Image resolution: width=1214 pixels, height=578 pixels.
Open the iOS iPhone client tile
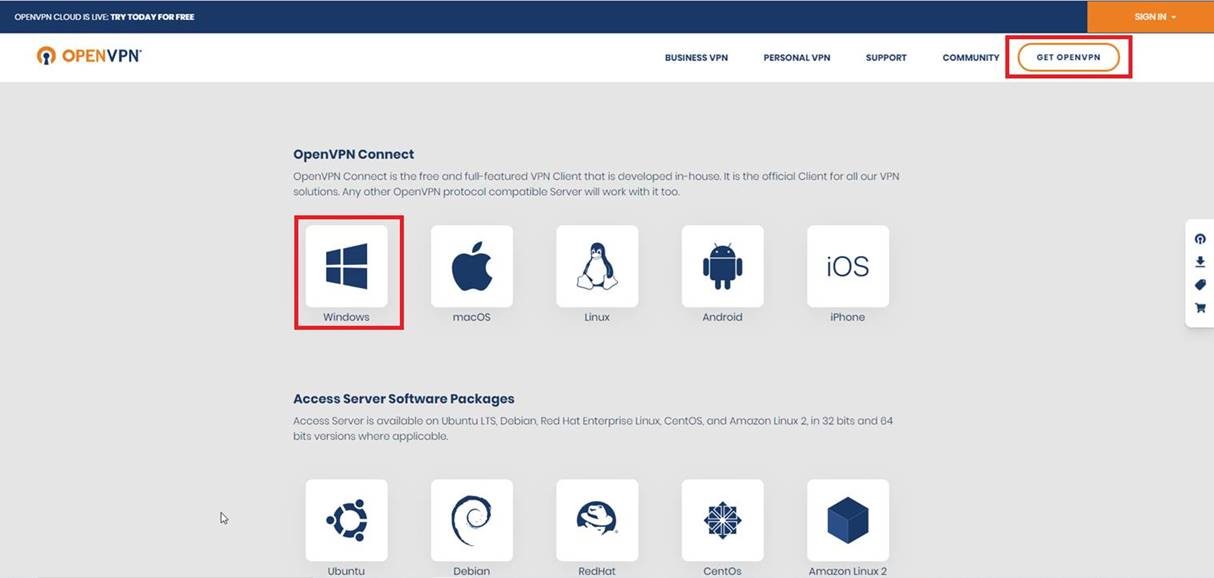(x=848, y=266)
